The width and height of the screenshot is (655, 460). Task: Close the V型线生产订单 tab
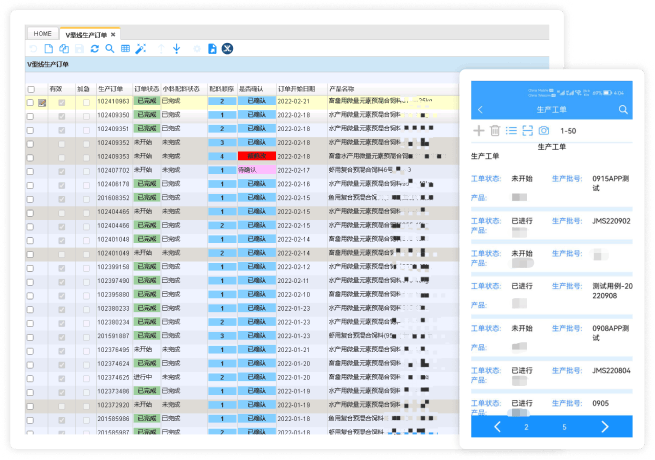click(113, 34)
